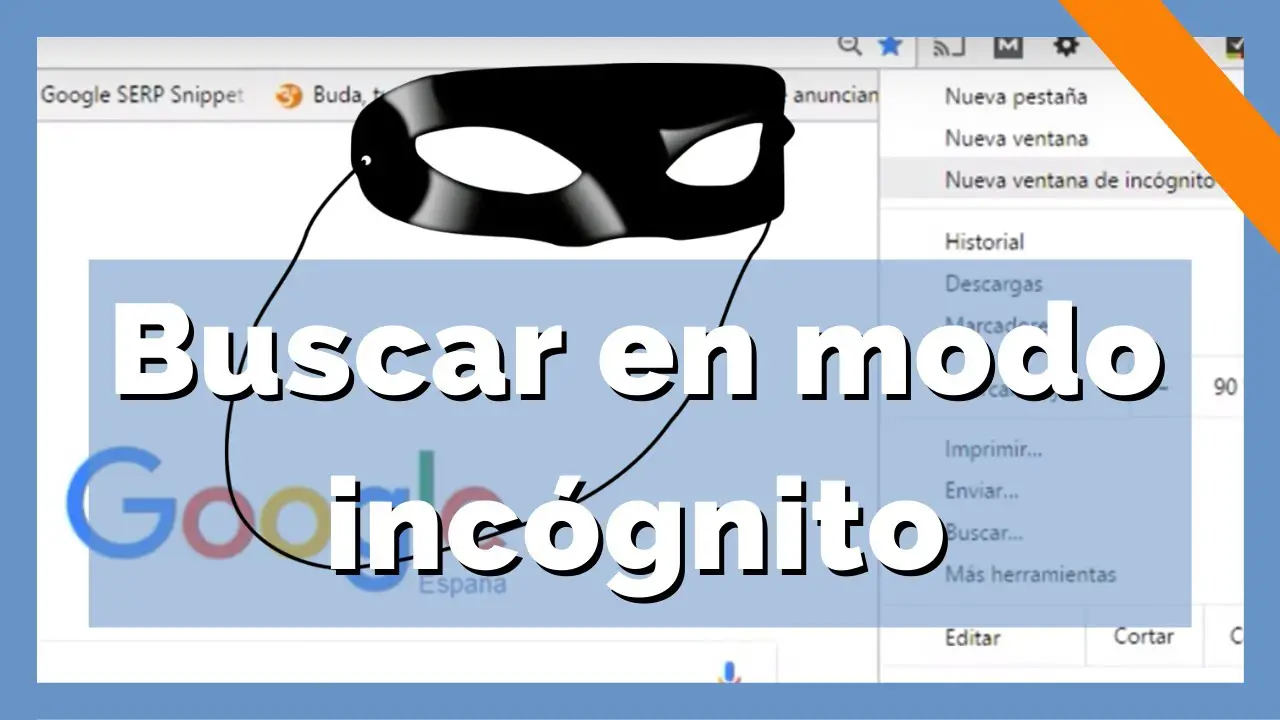Click the blue bookmark star icon
1280x720 pixels.
[890, 46]
